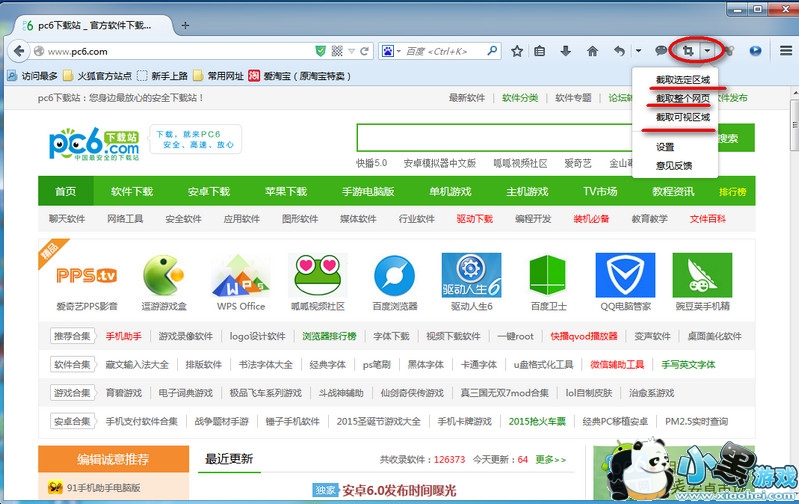Open the 安卓下载 navigation tab
Viewport: 799px width, 504px height.
point(209,192)
